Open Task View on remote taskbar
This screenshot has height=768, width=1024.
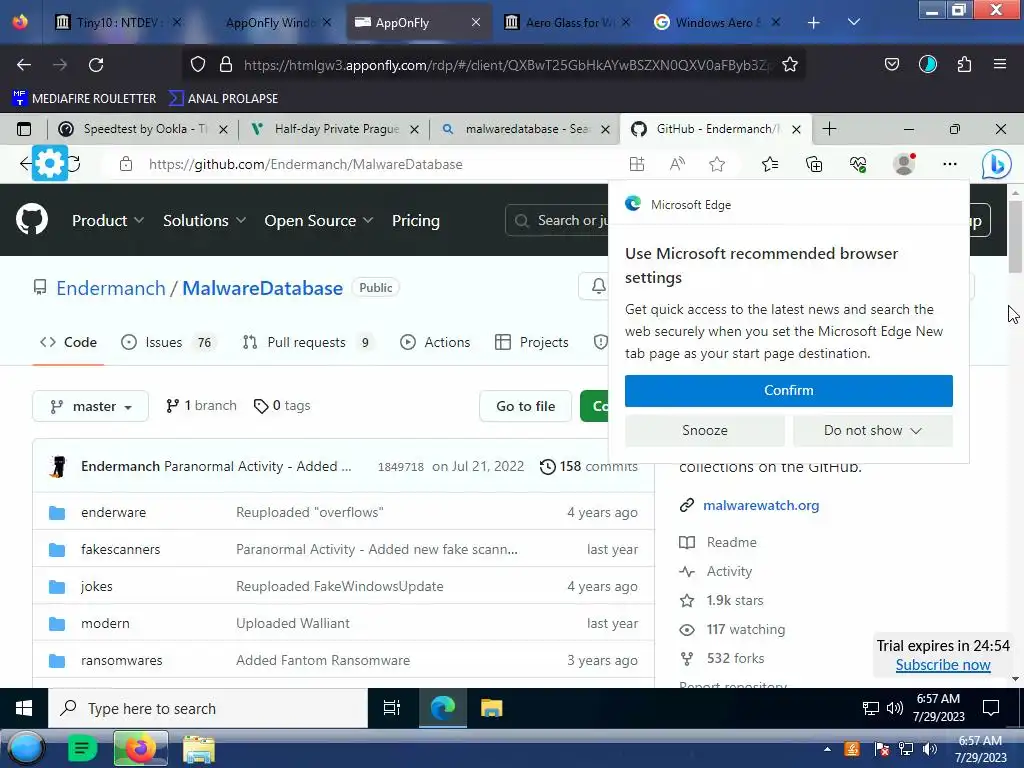pyautogui.click(x=392, y=708)
